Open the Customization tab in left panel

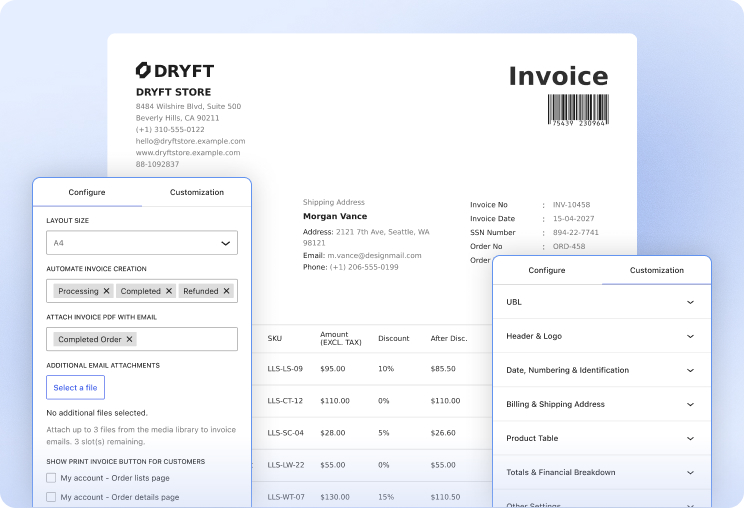[x=197, y=192]
